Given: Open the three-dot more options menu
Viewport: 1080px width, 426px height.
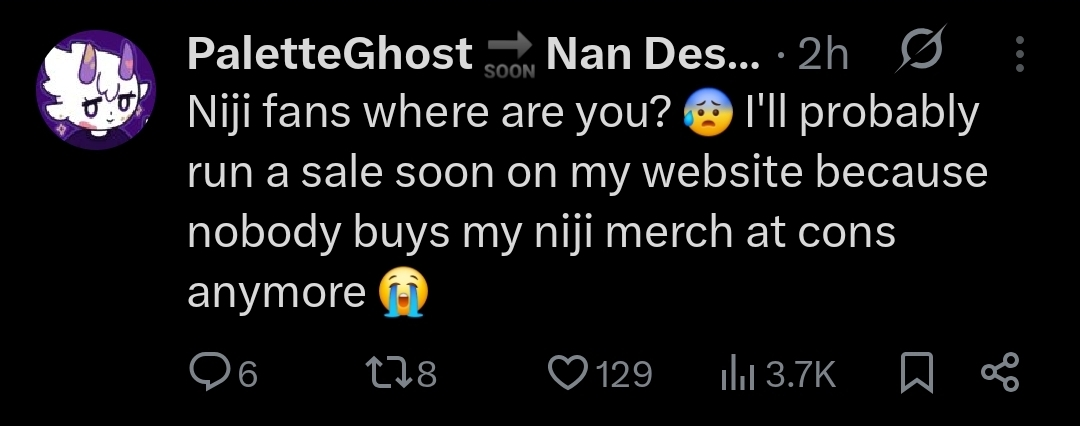Looking at the screenshot, I should point(1019,54).
